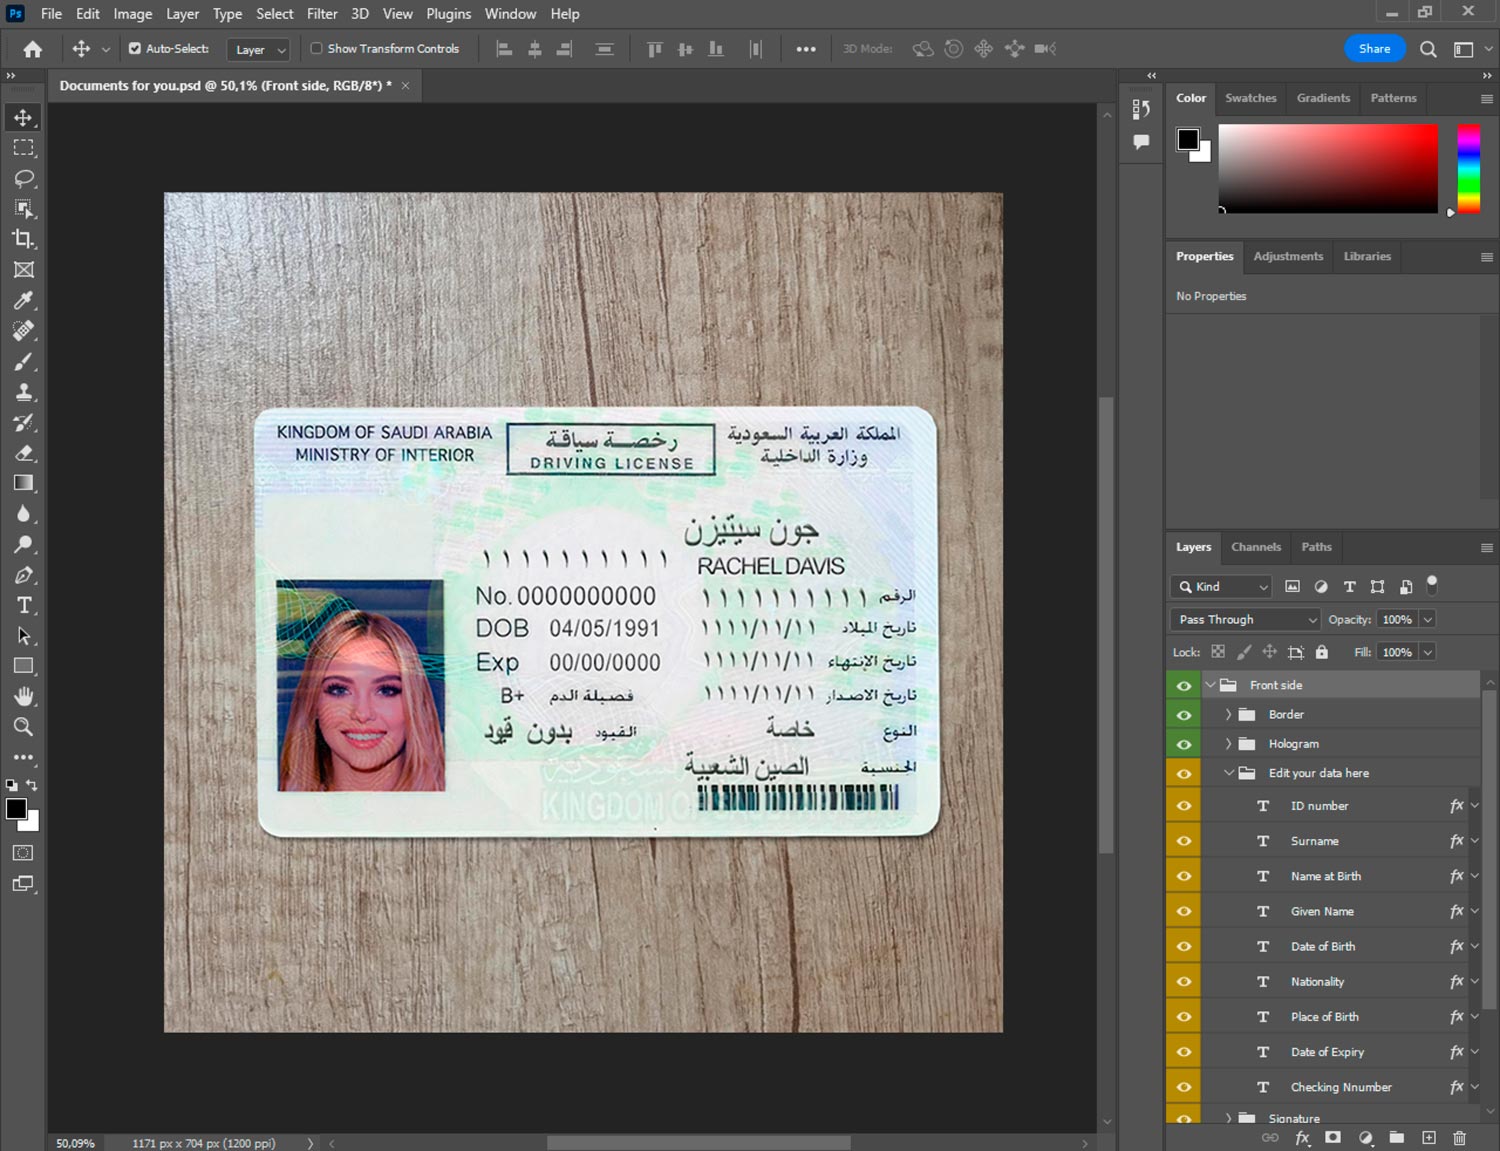Open the Kind filter dropdown in Layers

[1221, 587]
